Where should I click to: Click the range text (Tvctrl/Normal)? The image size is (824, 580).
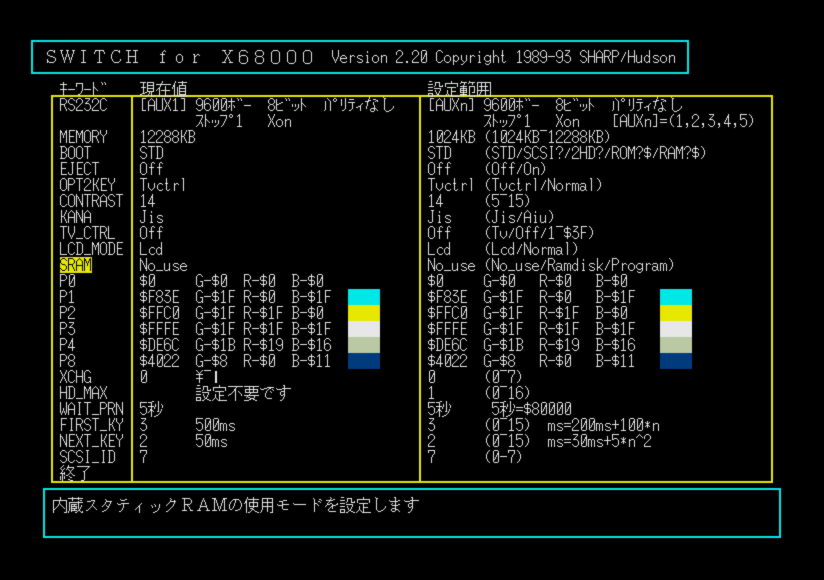543,185
